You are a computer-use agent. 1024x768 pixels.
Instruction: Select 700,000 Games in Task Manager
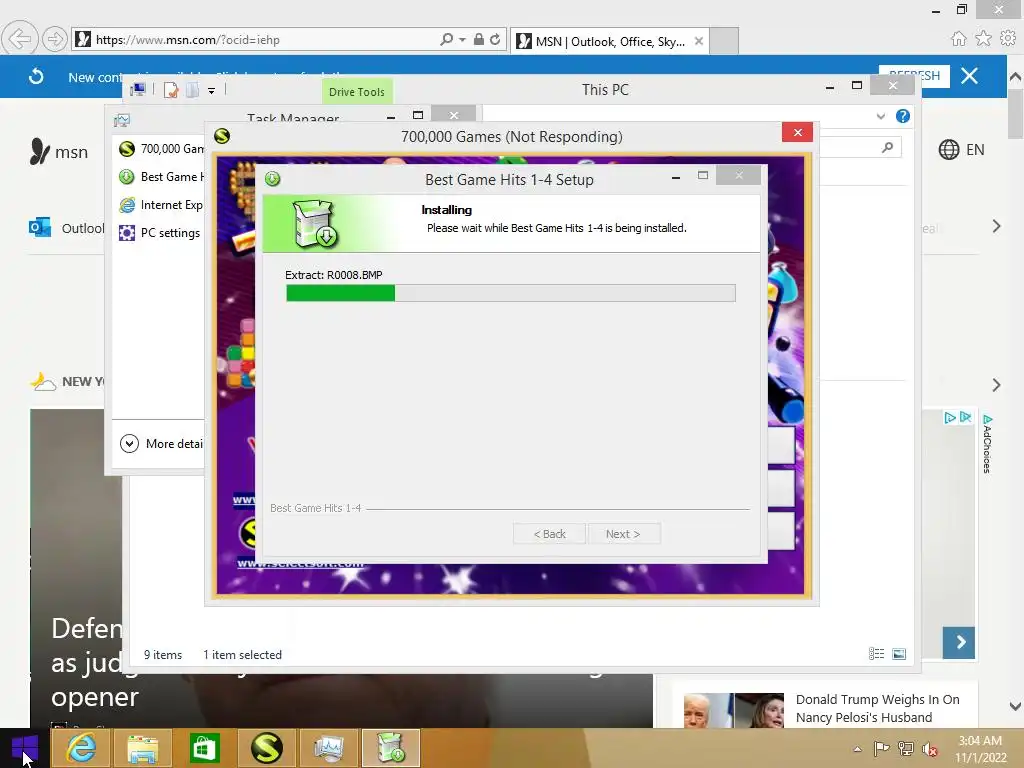pos(161,149)
